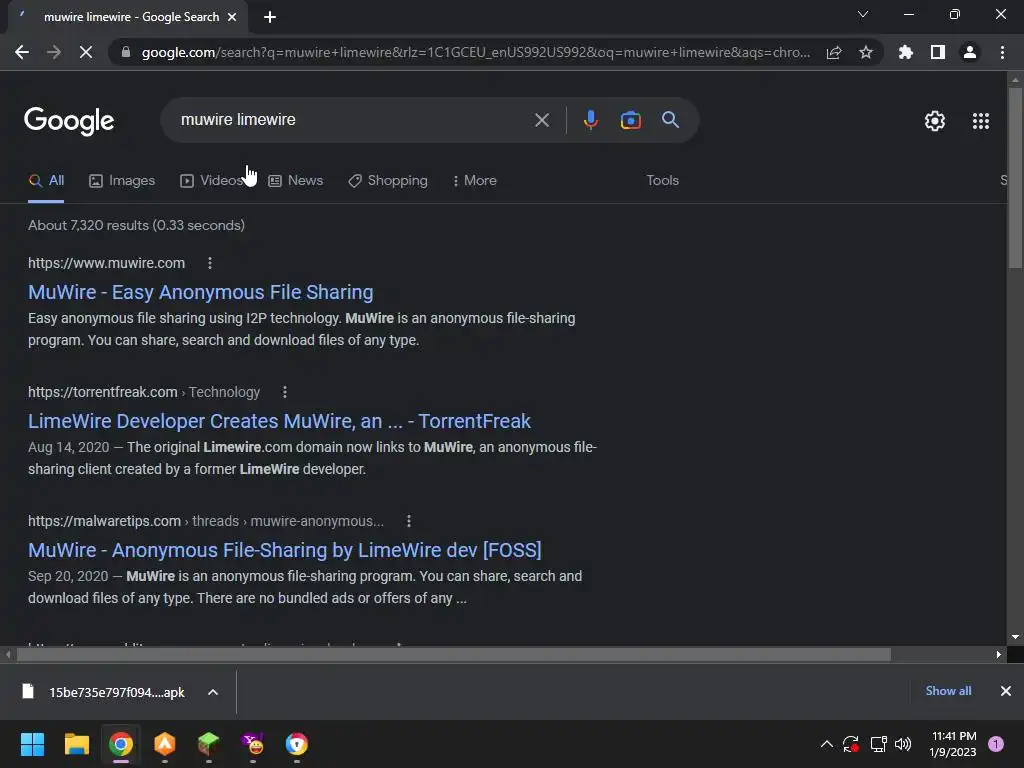This screenshot has width=1024, height=768.
Task: Open LimeWire Developer Creates MuWire TorrentFreak link
Action: tap(280, 421)
